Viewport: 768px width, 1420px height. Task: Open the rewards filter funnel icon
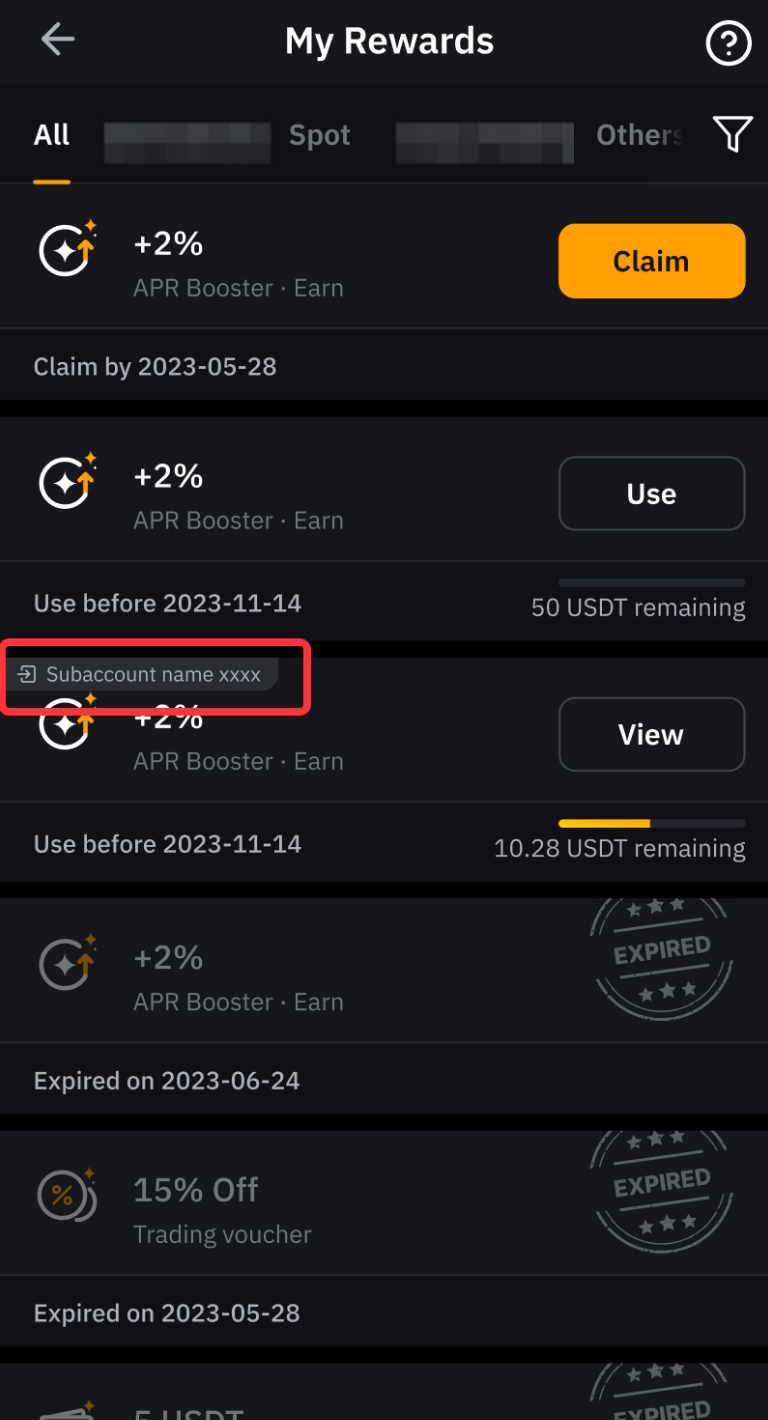pyautogui.click(x=732, y=134)
